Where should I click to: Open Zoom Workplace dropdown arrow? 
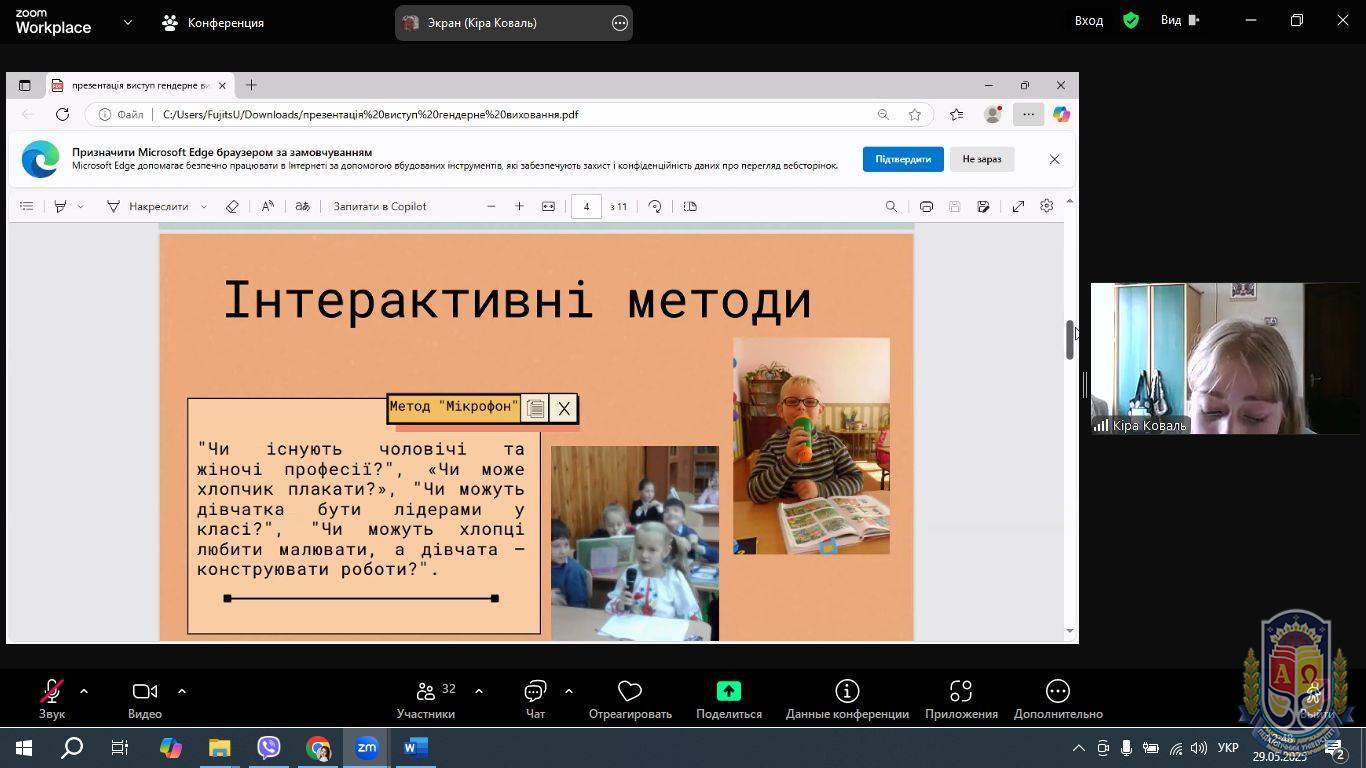pyautogui.click(x=127, y=22)
